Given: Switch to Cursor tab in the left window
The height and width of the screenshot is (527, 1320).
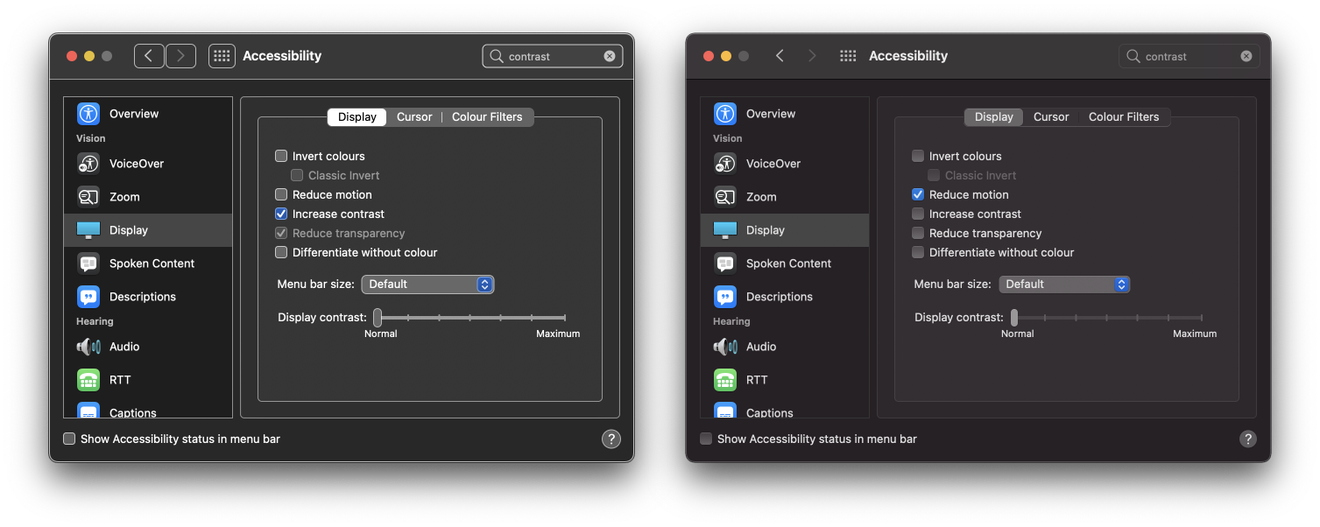Looking at the screenshot, I should pyautogui.click(x=414, y=117).
